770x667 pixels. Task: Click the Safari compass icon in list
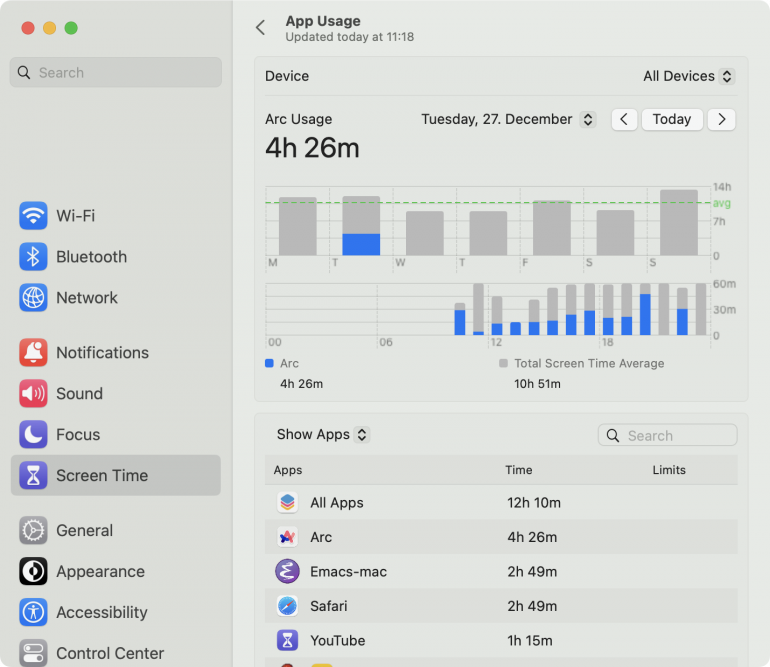[x=287, y=606]
